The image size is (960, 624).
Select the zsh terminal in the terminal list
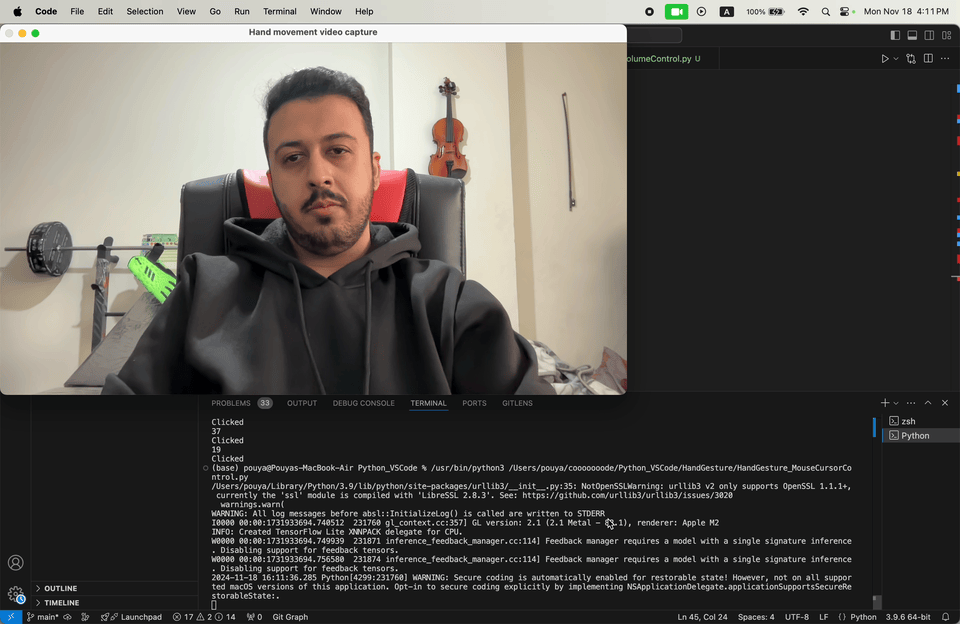[921, 421]
